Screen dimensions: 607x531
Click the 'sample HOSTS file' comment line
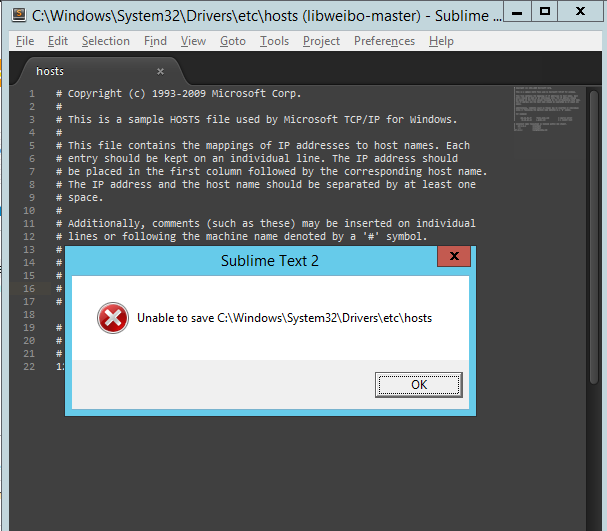coord(257,120)
